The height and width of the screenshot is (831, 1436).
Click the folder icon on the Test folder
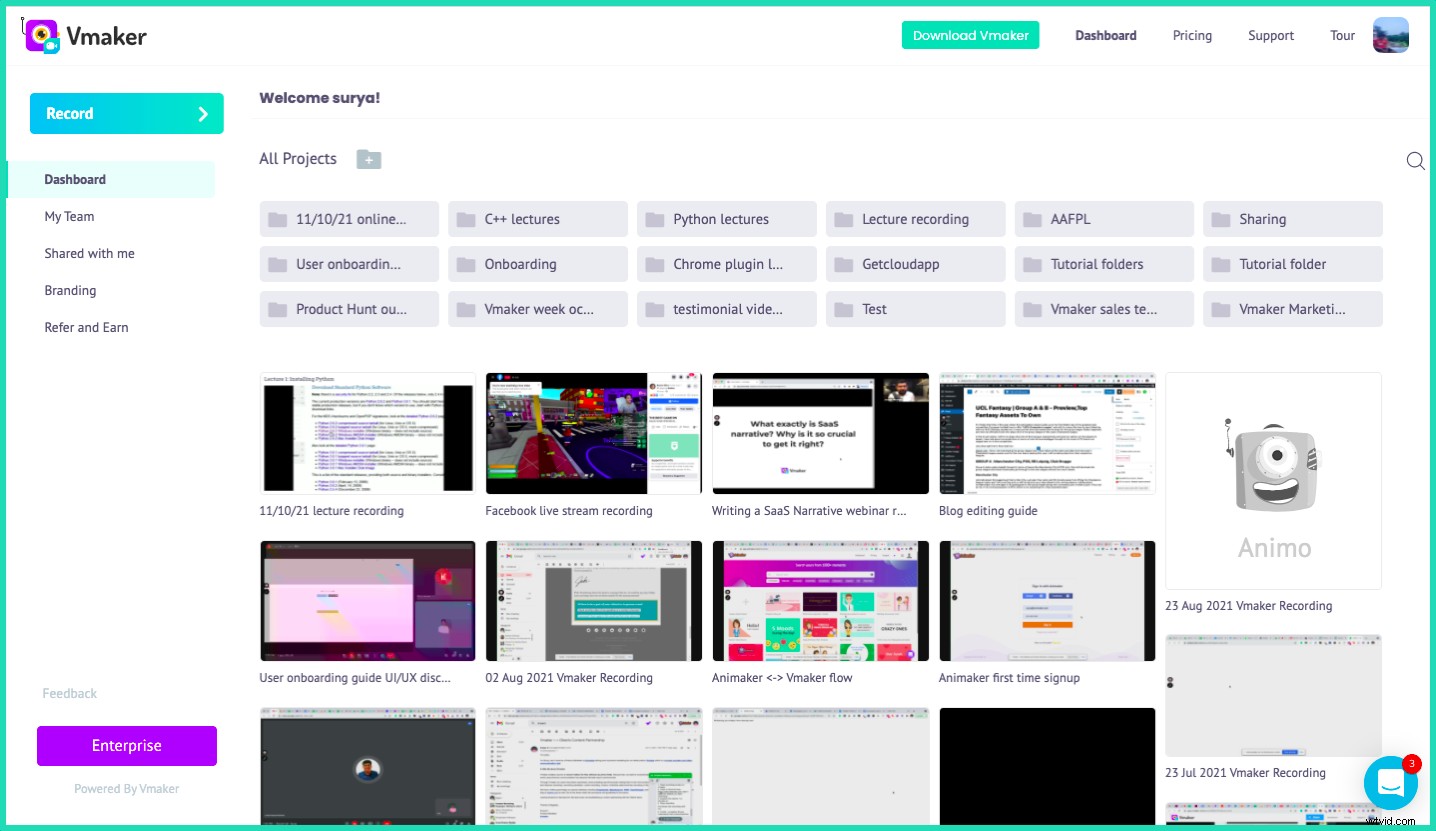coord(843,308)
